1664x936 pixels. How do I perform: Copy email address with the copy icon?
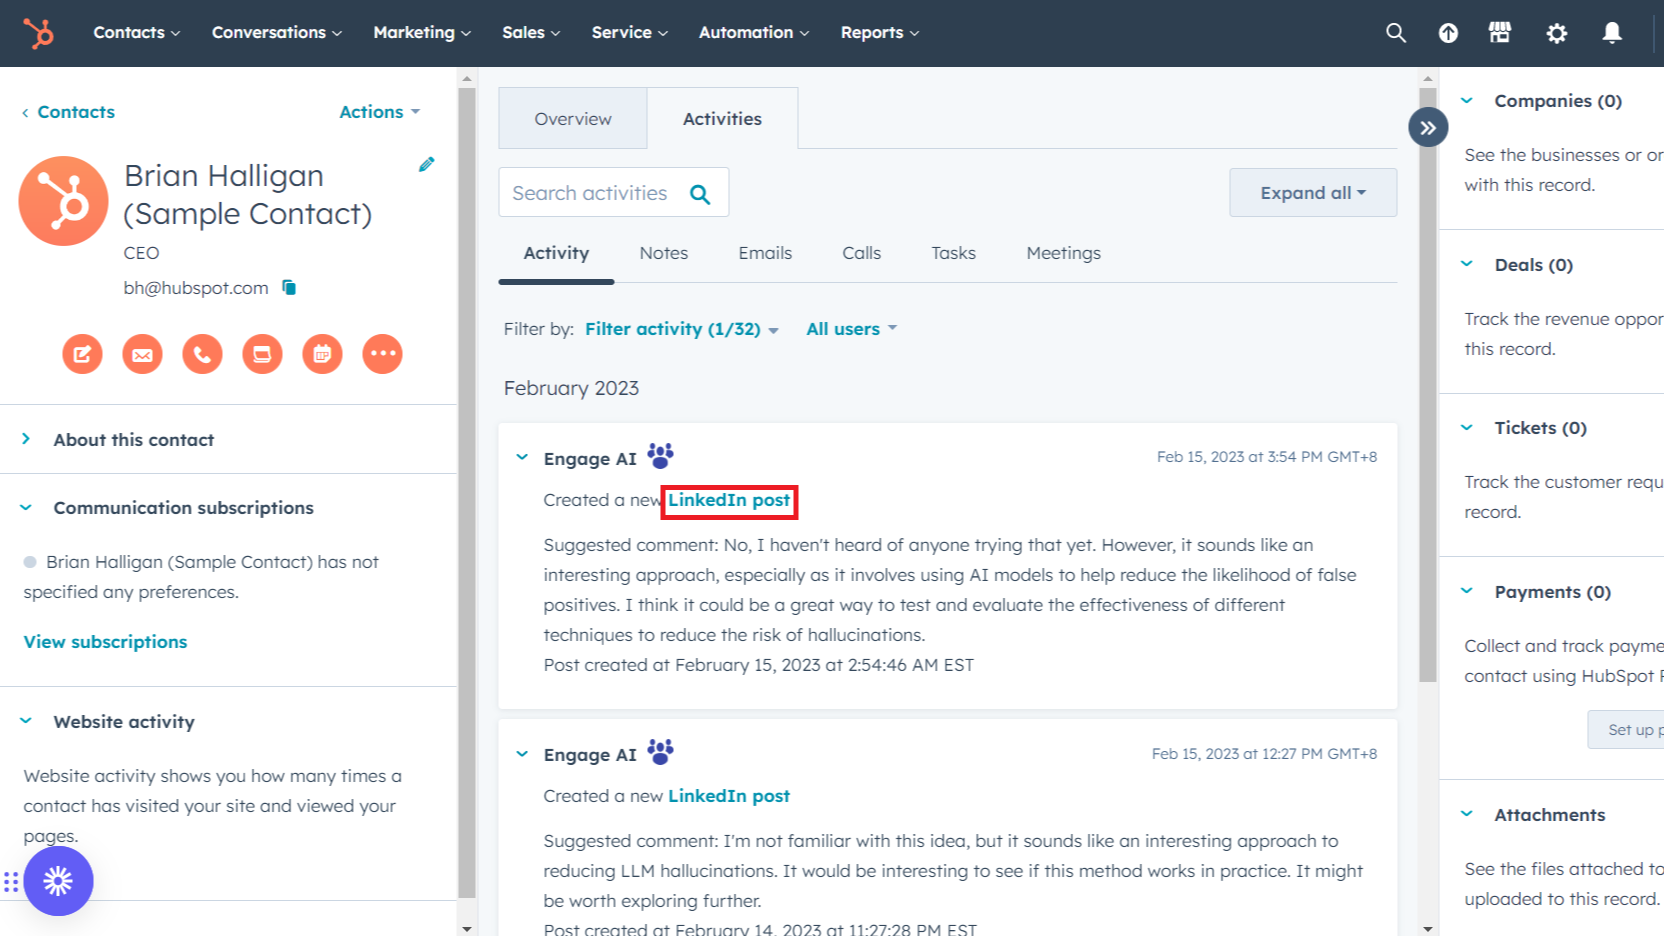[289, 288]
